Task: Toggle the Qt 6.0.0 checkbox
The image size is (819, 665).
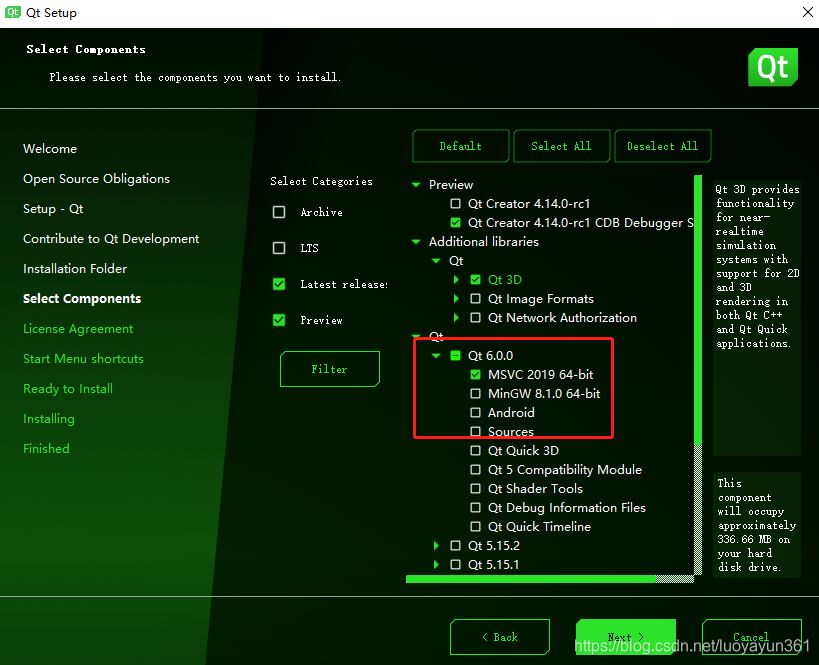Action: pyautogui.click(x=455, y=356)
